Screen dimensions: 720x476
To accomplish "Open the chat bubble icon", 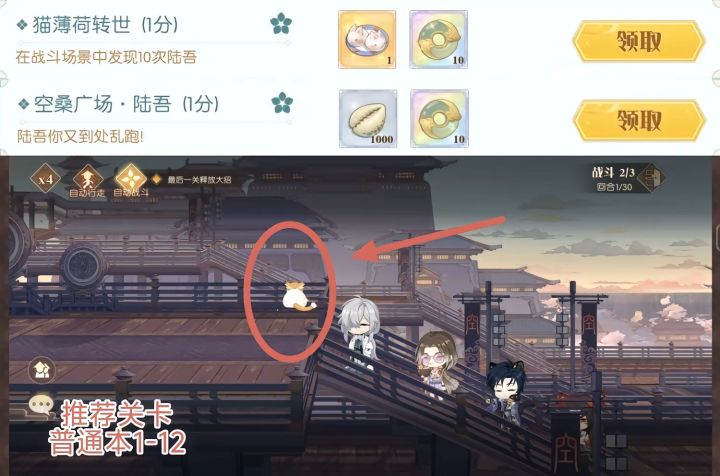I will [41, 405].
